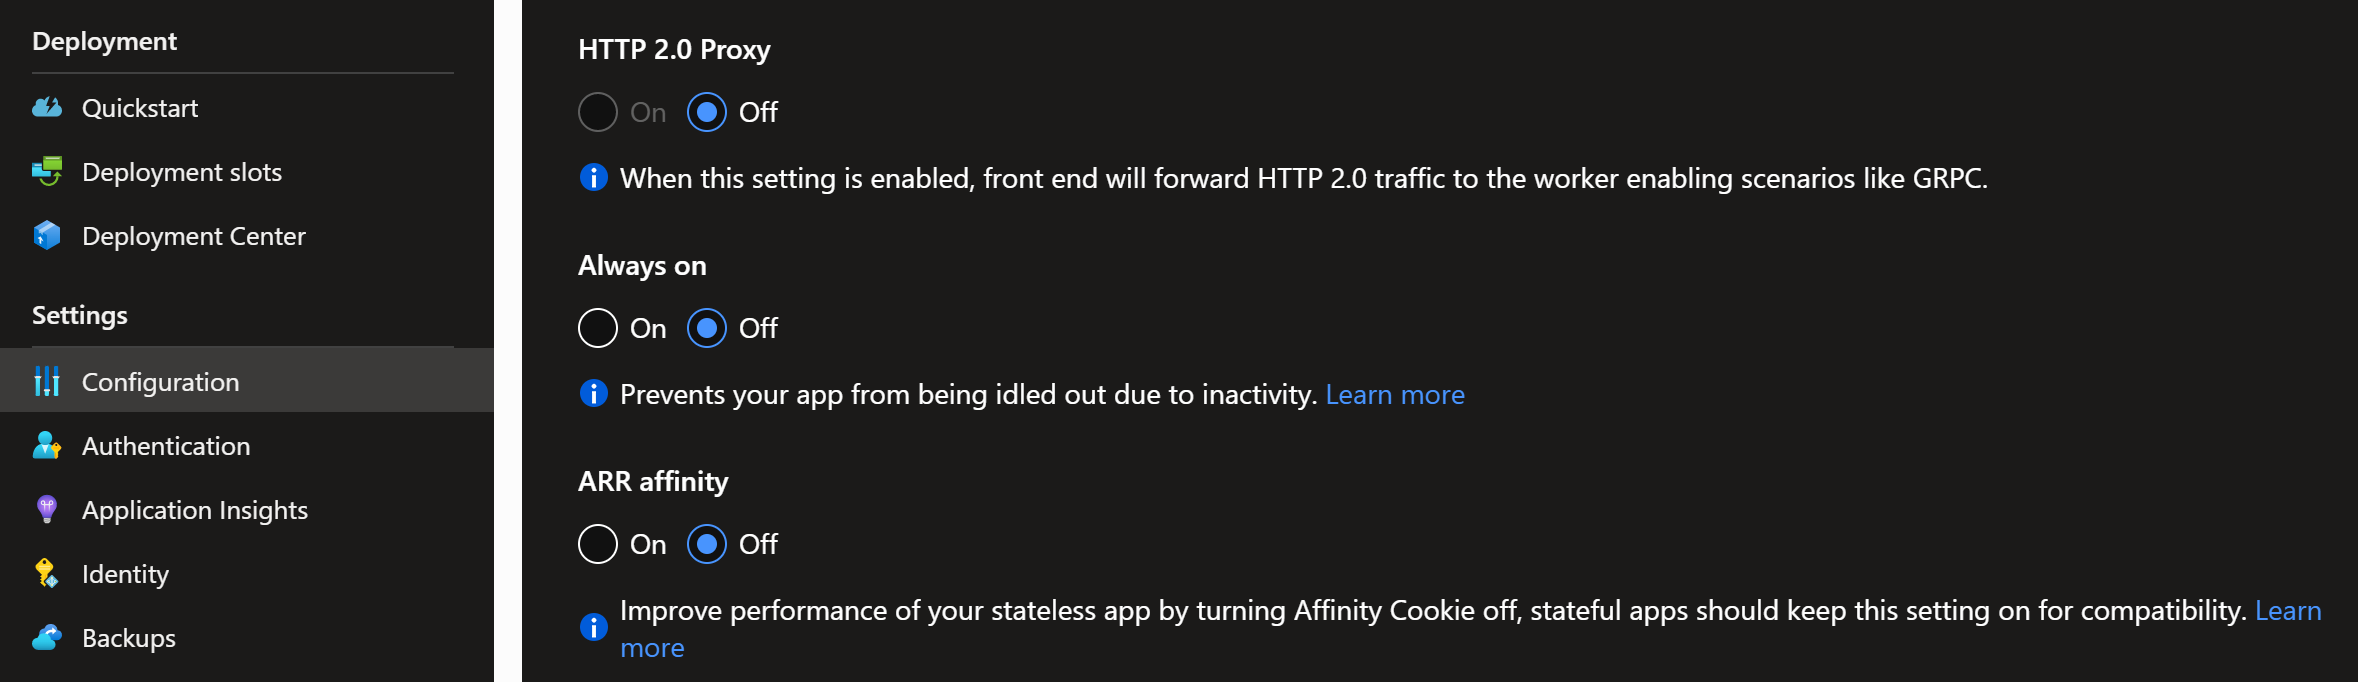Open Deployment Center via its cube icon
This screenshot has width=2358, height=682.
(x=47, y=235)
